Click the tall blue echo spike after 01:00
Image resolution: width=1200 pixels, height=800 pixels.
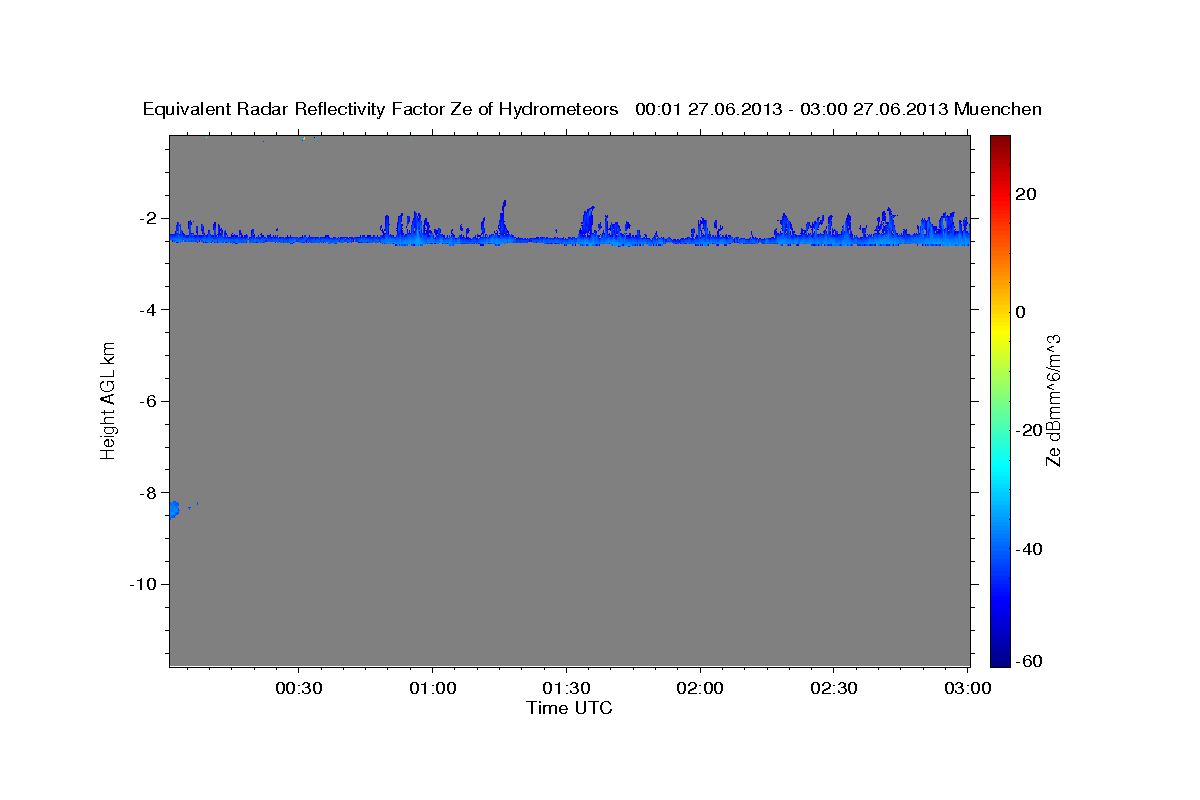503,219
